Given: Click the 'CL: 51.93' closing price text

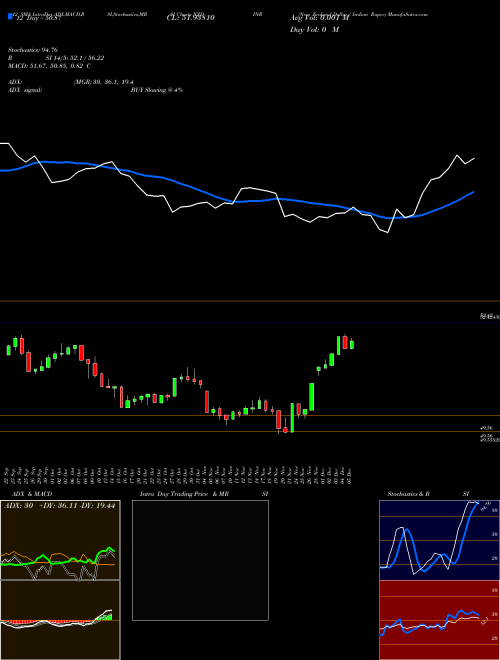Looking at the screenshot, I should [190, 18].
